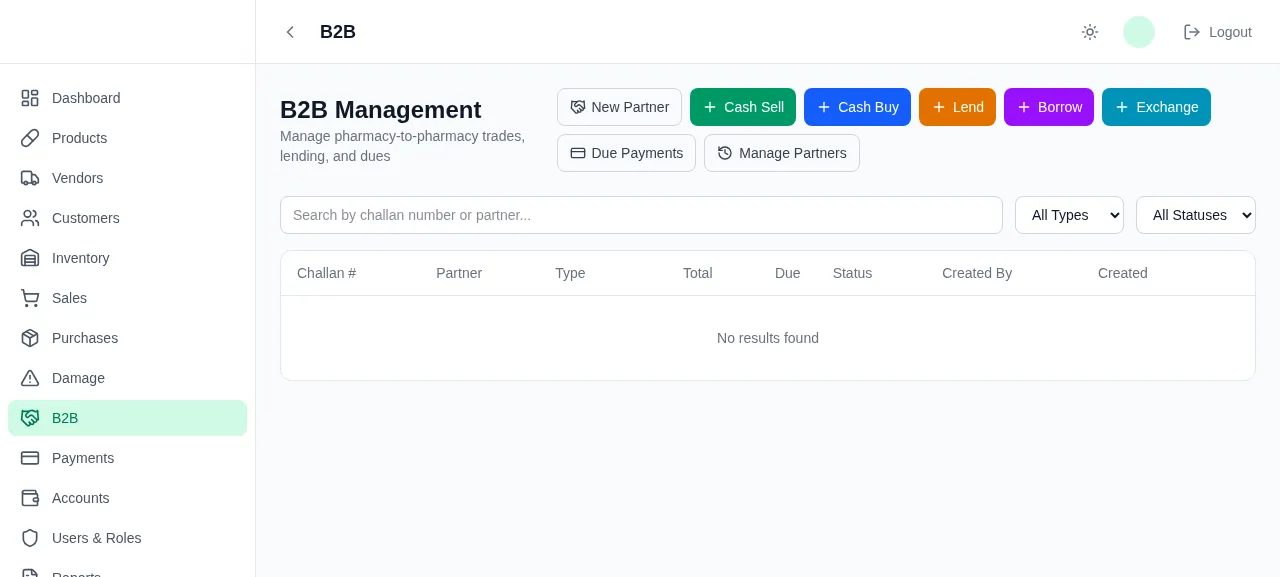The height and width of the screenshot is (577, 1280).
Task: Click the Inventory warehouse icon
Action: (30, 258)
